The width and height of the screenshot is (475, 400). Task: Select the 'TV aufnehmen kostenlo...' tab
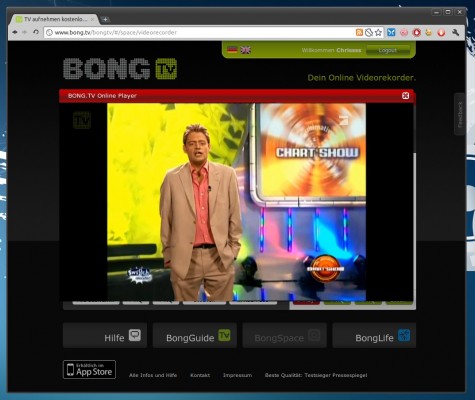[55, 19]
